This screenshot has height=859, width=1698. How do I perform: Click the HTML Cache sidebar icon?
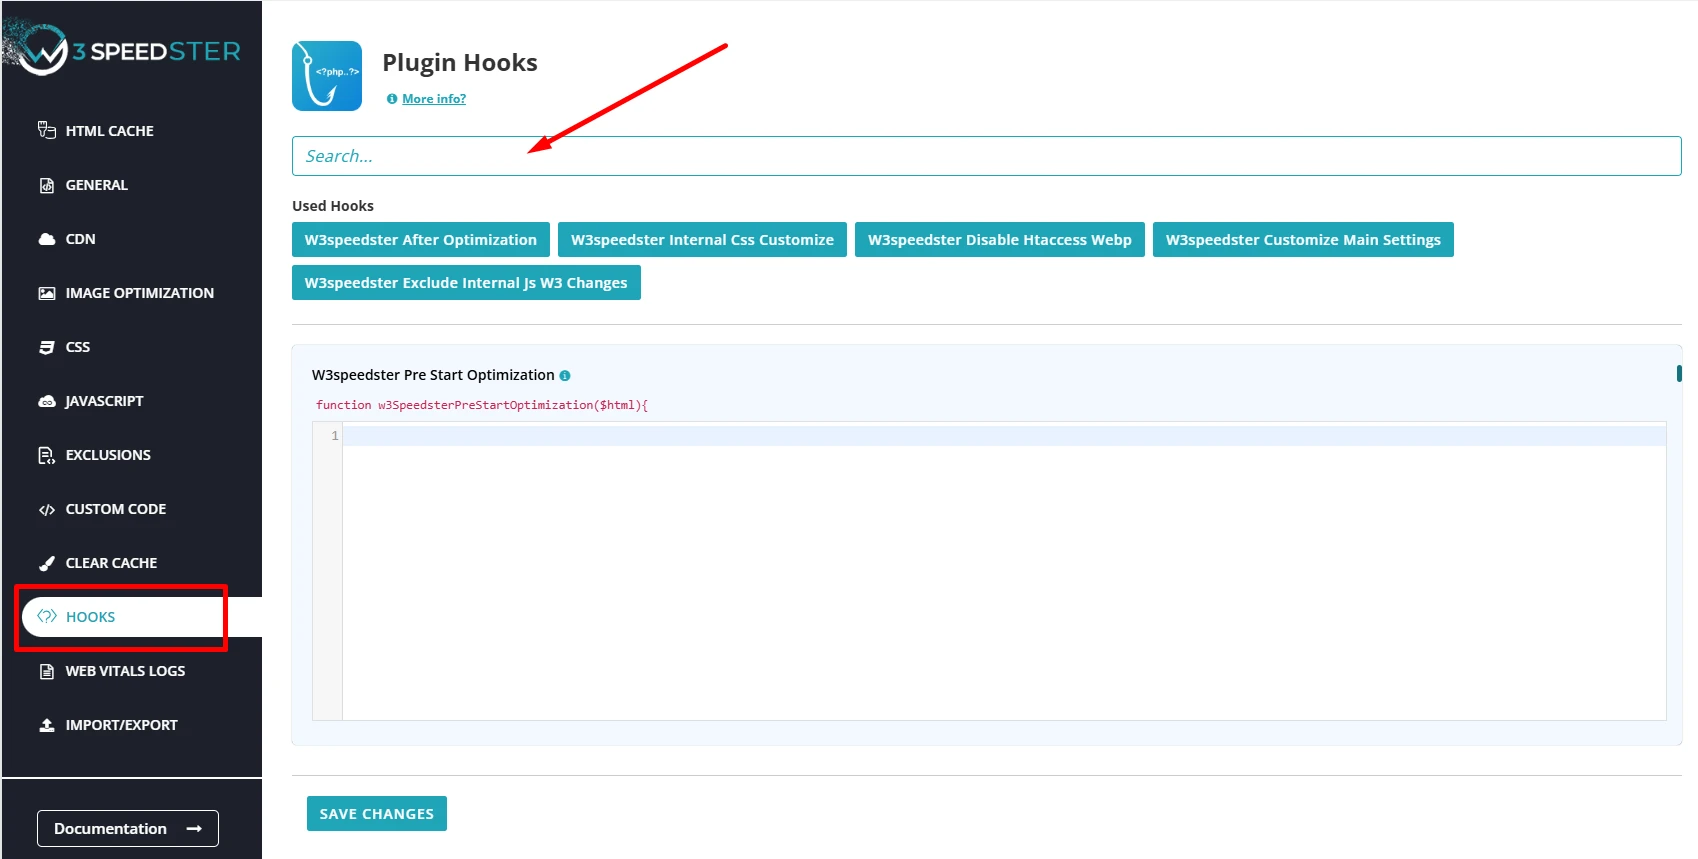pos(46,130)
